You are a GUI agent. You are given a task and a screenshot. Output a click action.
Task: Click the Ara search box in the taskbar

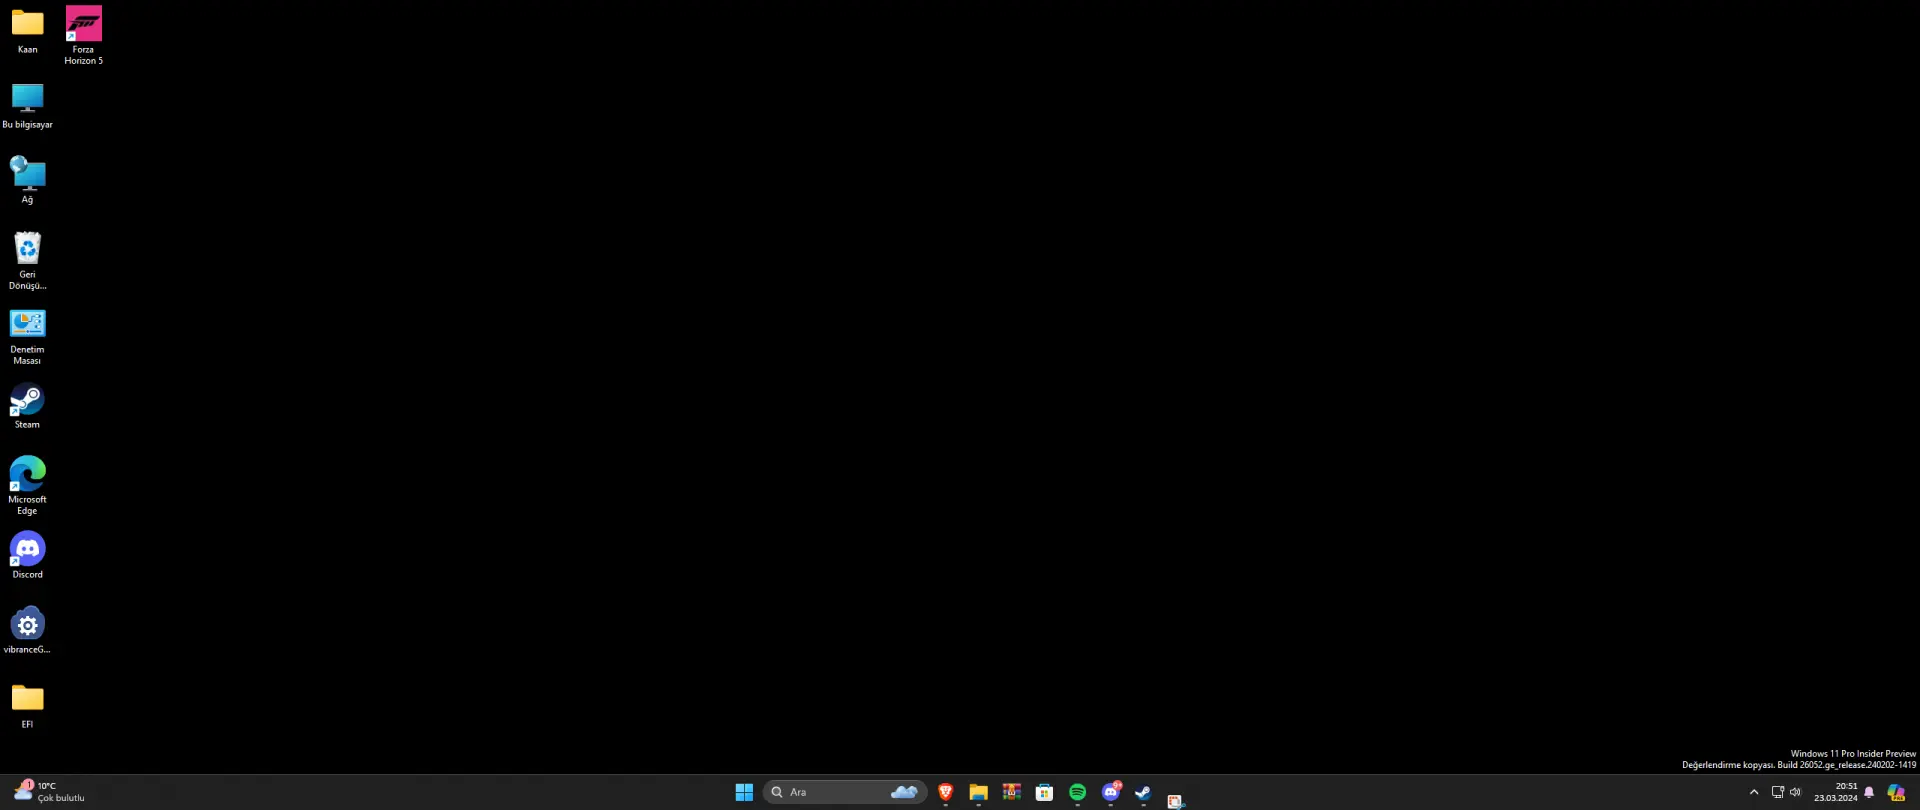(x=845, y=792)
